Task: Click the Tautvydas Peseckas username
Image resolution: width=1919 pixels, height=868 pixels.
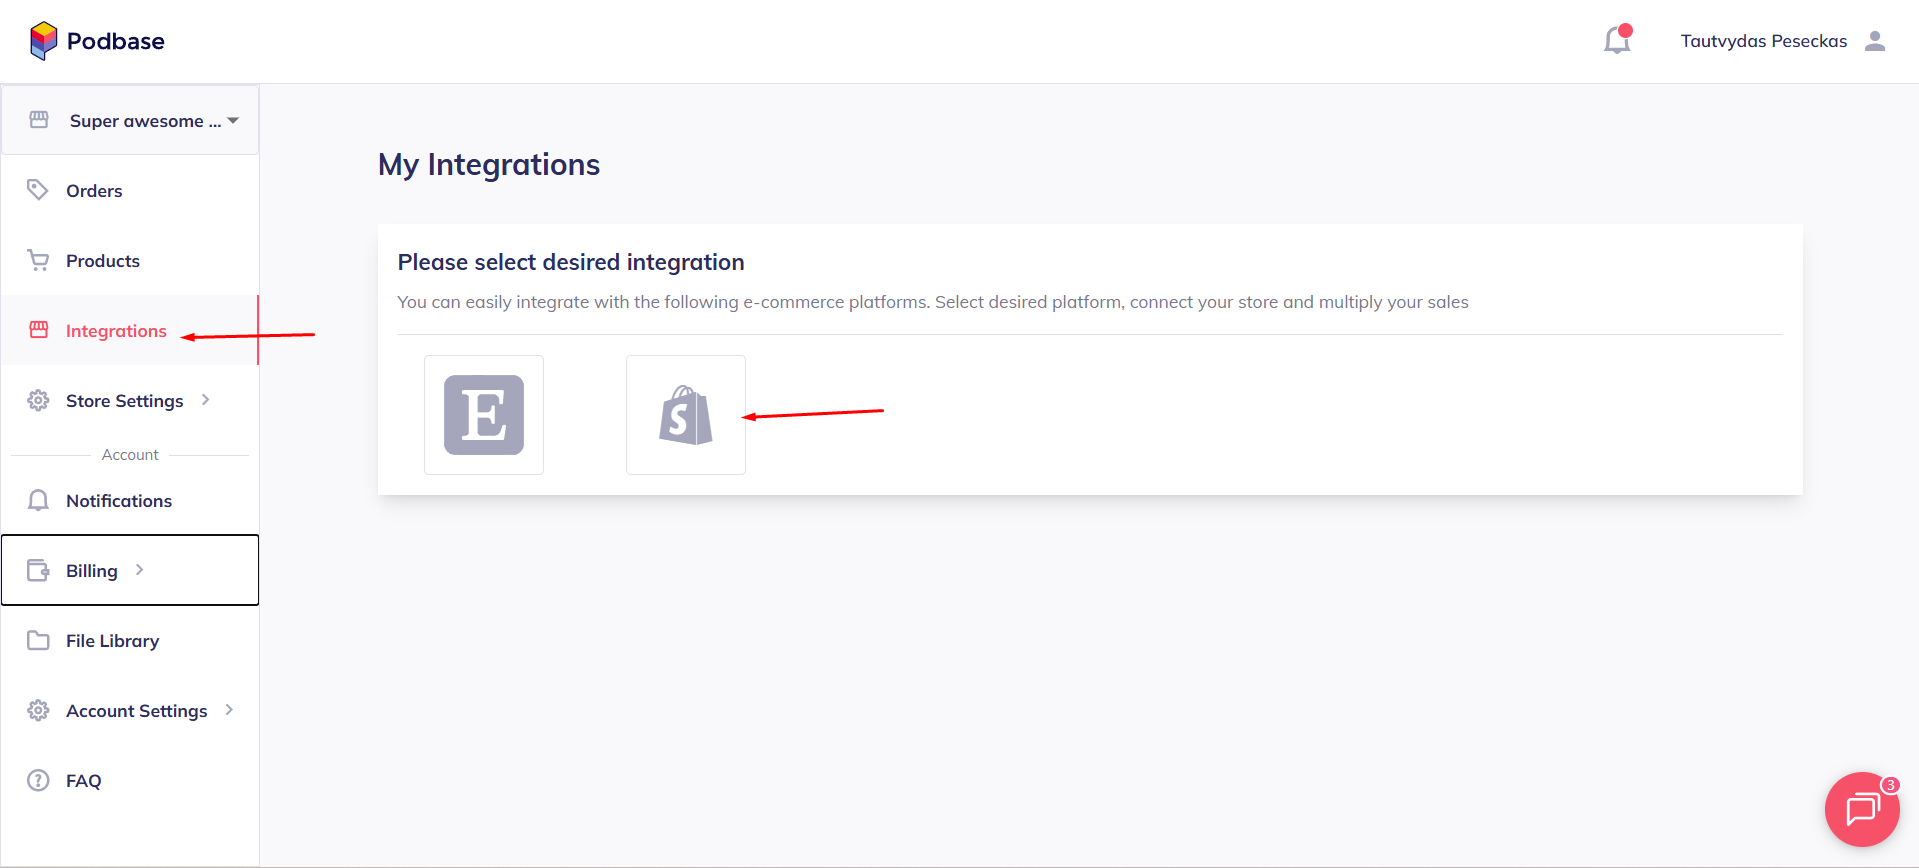Action: coord(1763,41)
